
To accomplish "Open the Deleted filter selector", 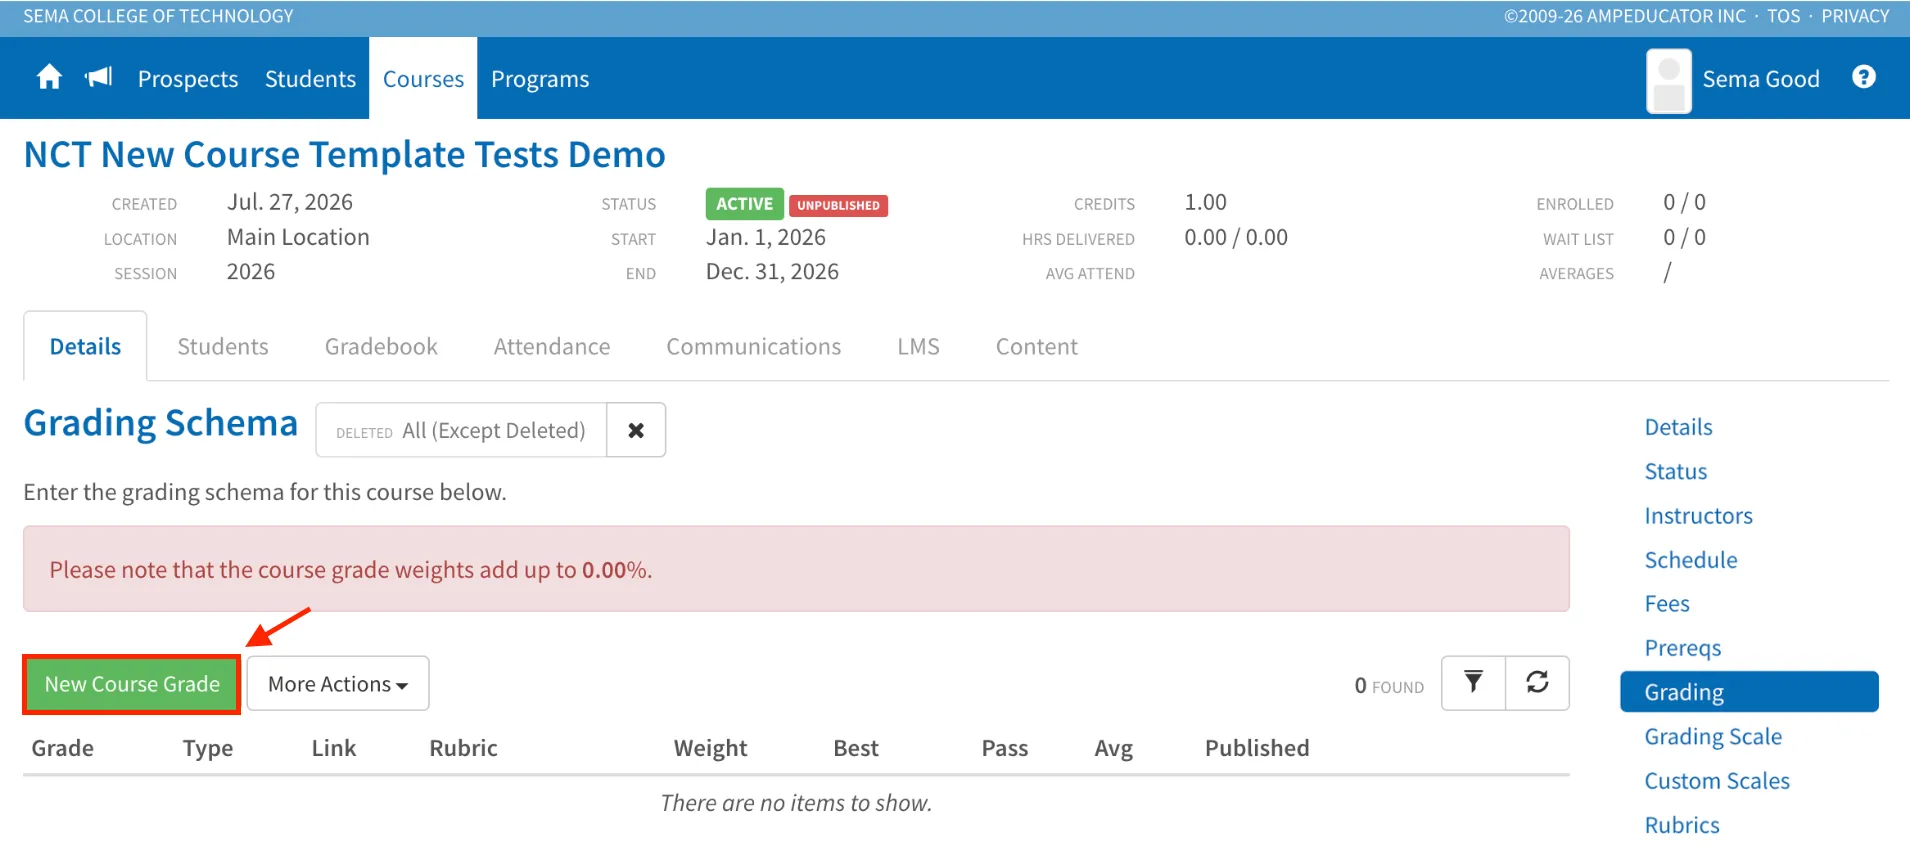I will [x=461, y=430].
